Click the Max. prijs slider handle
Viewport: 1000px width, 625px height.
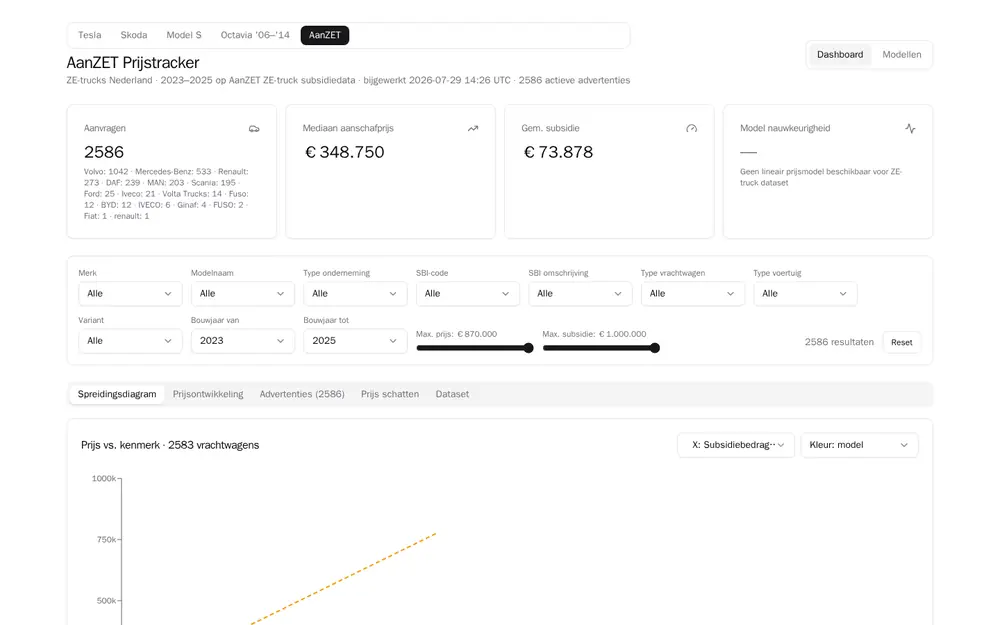528,348
